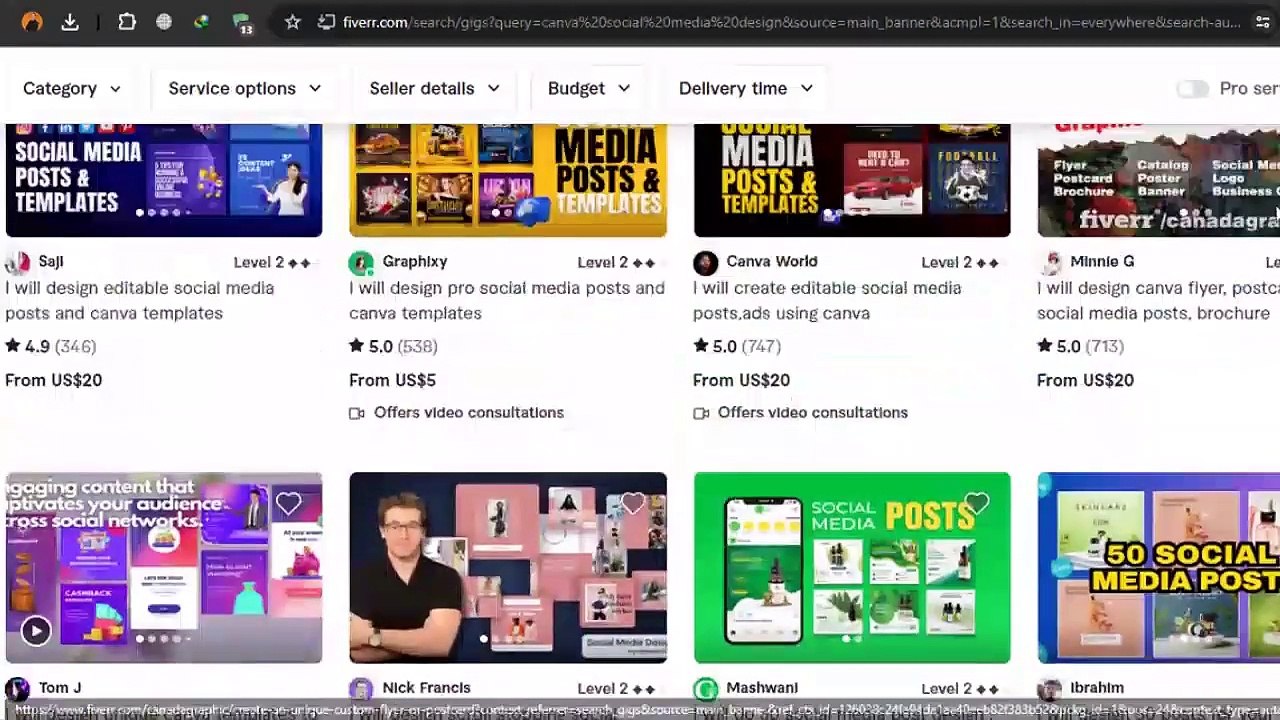Open "I will create editable social media posts,ads" title
Screen dimensions: 1280x720
point(827,300)
